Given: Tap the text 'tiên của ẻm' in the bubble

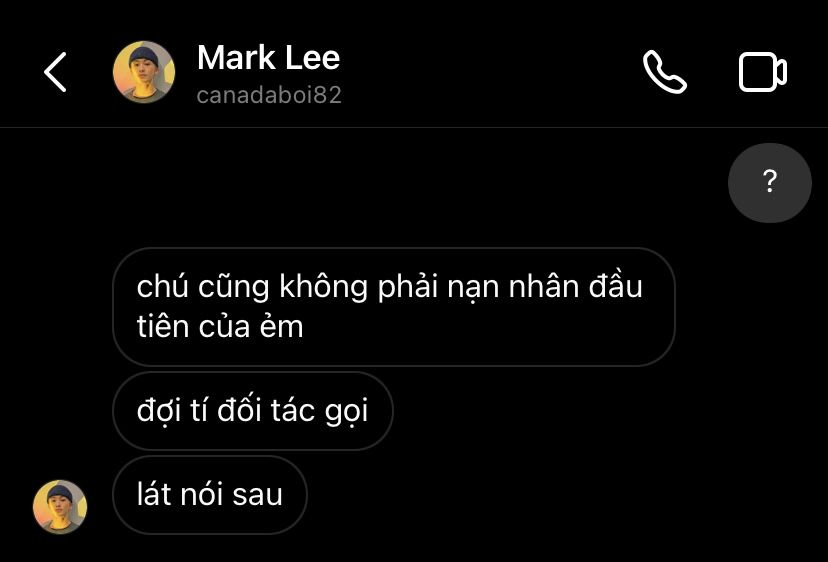Looking at the screenshot, I should click(220, 326).
